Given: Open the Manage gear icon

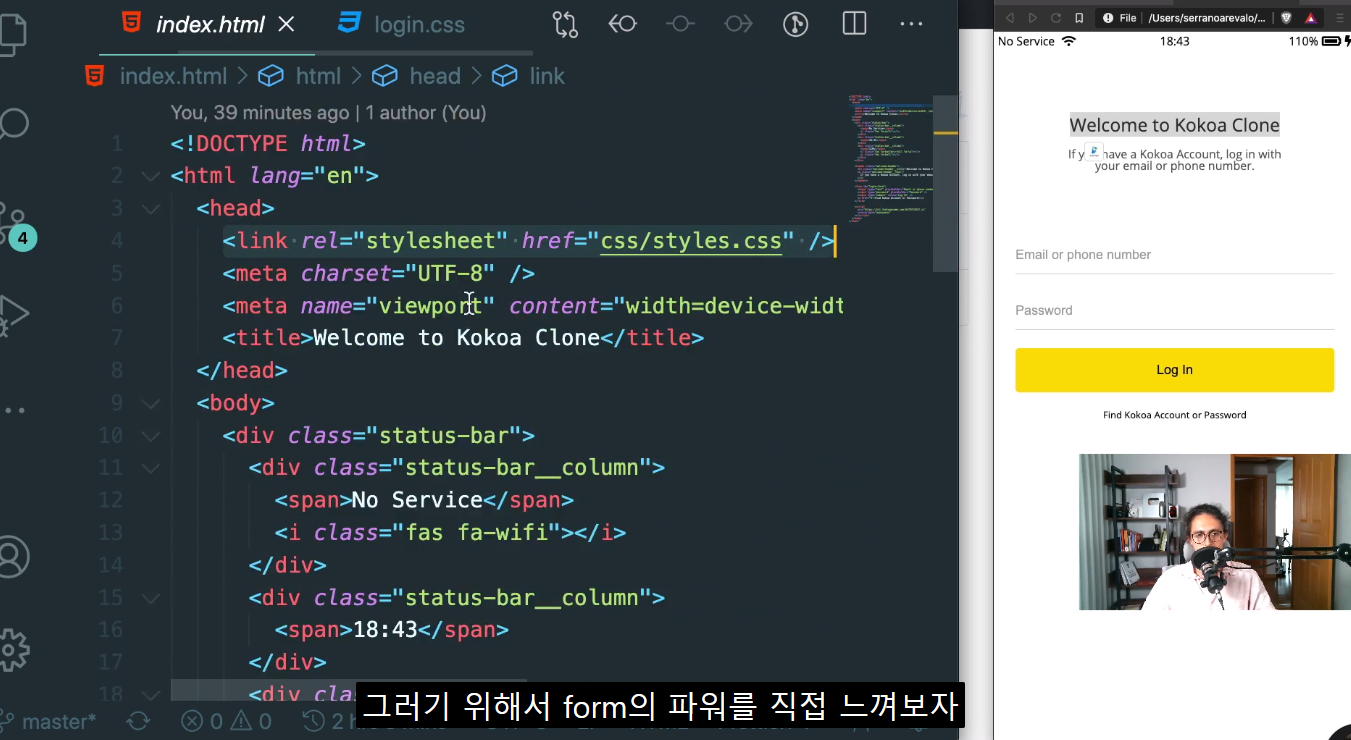Looking at the screenshot, I should pyautogui.click(x=13, y=650).
